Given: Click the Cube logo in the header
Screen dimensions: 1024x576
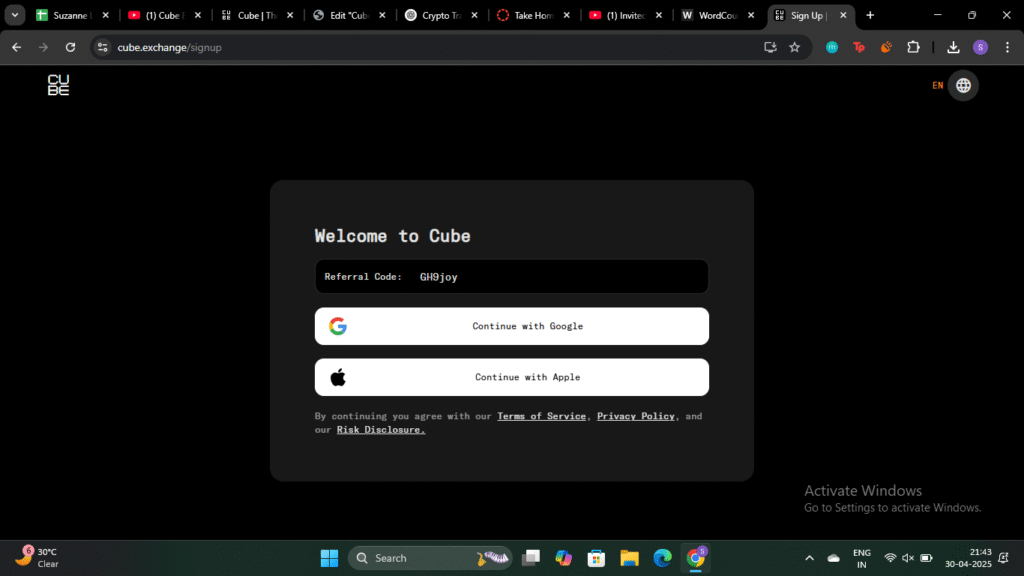Looking at the screenshot, I should click(x=58, y=85).
